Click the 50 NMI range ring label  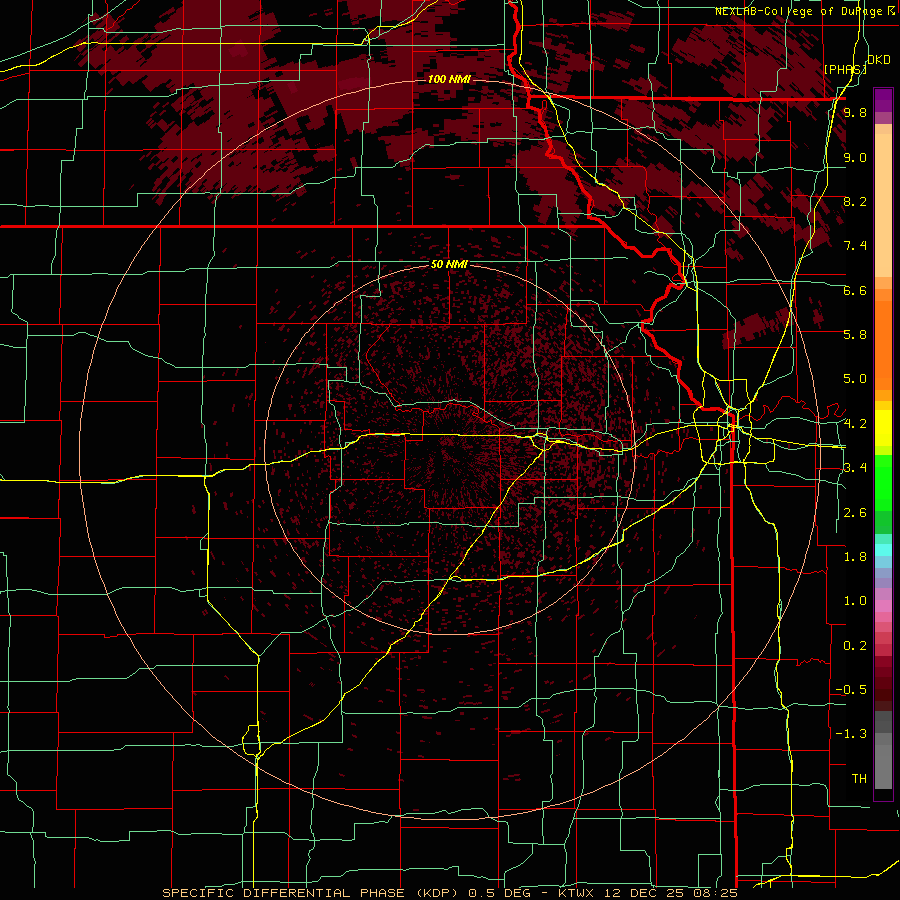tap(449, 265)
